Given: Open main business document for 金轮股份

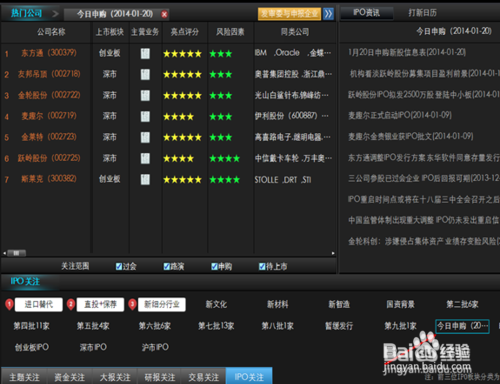Looking at the screenshot, I should [x=145, y=95].
